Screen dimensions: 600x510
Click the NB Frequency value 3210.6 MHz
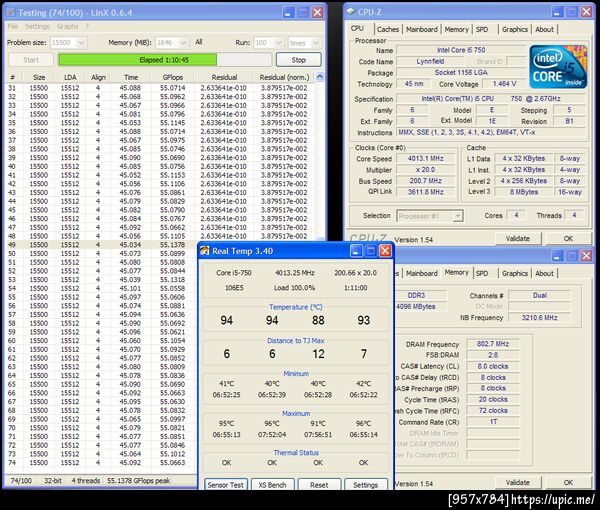(540, 318)
